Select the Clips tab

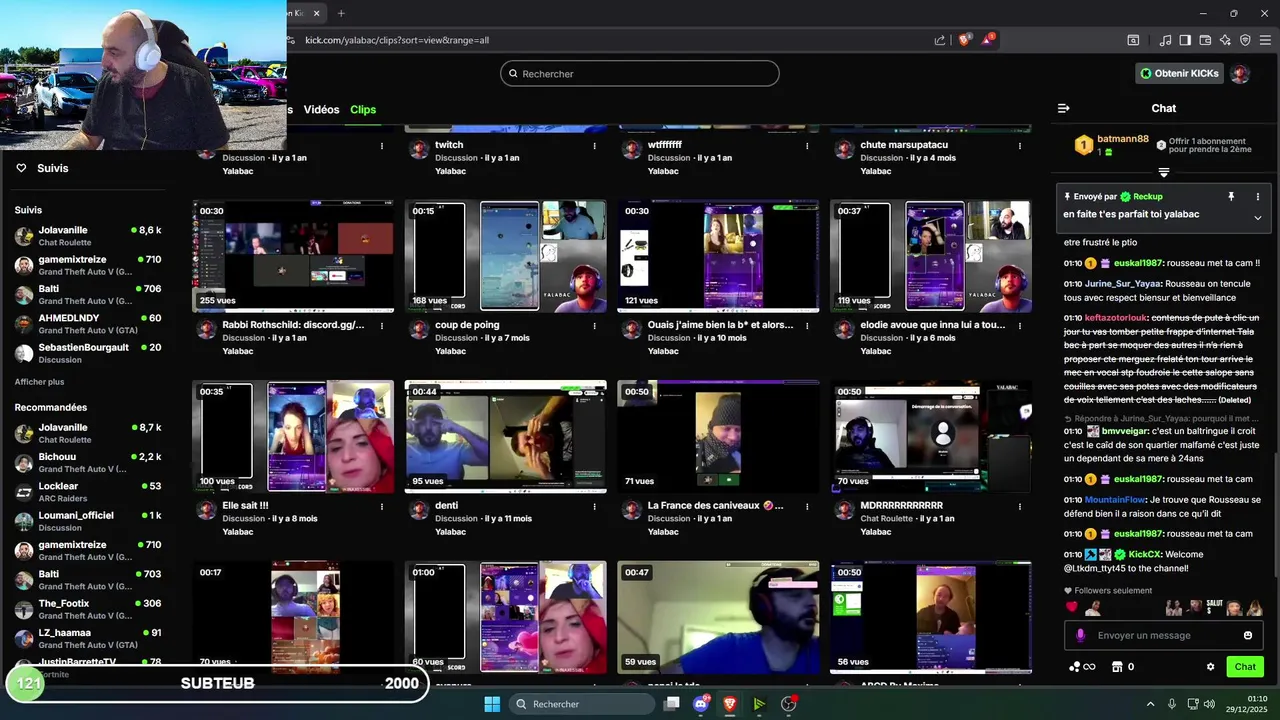point(363,109)
